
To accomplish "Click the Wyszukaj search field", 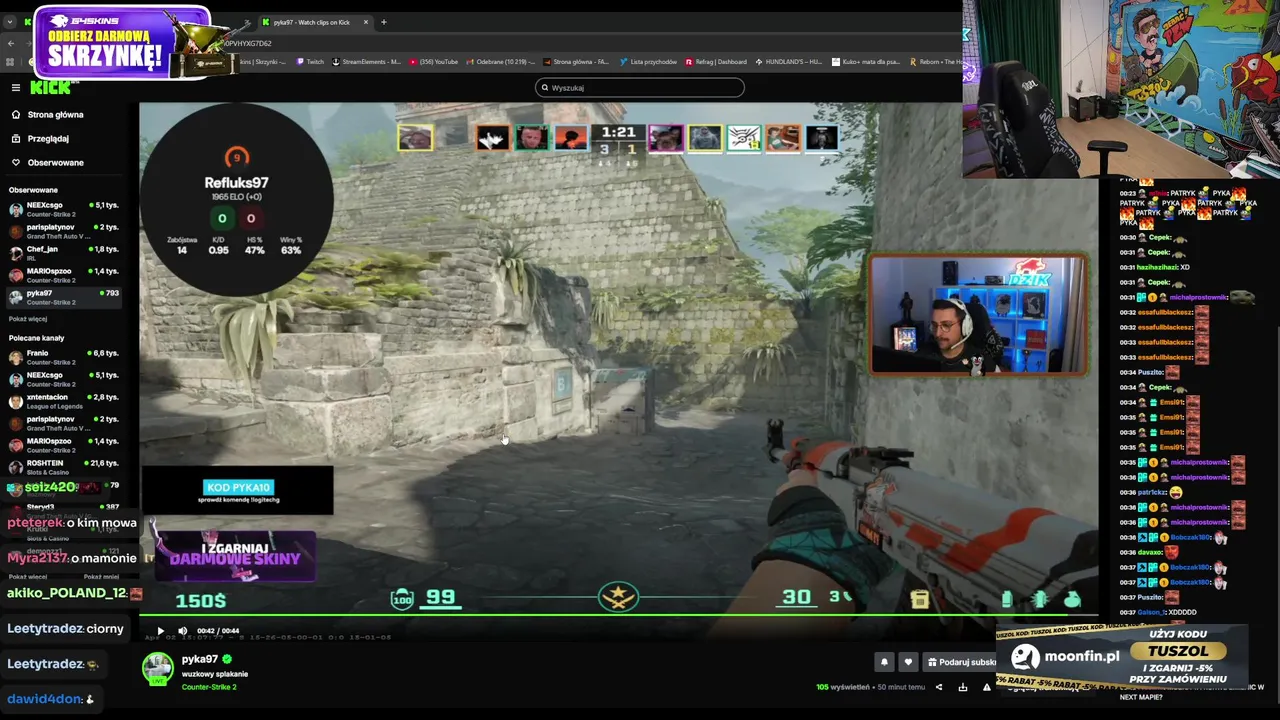I will pos(640,88).
